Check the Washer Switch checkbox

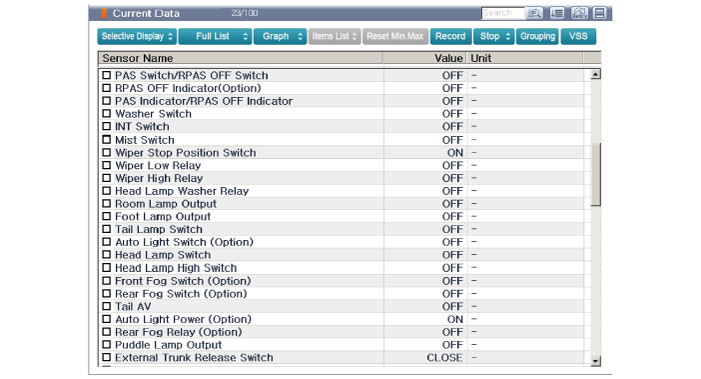106,114
